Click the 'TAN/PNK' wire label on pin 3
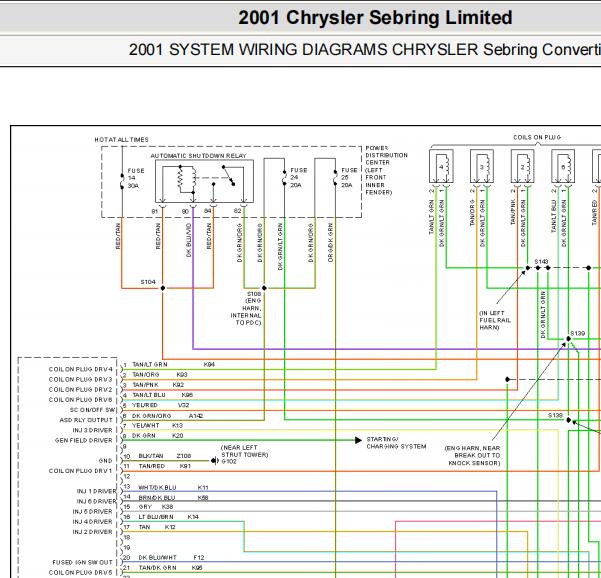The width and height of the screenshot is (601, 578). 145,384
